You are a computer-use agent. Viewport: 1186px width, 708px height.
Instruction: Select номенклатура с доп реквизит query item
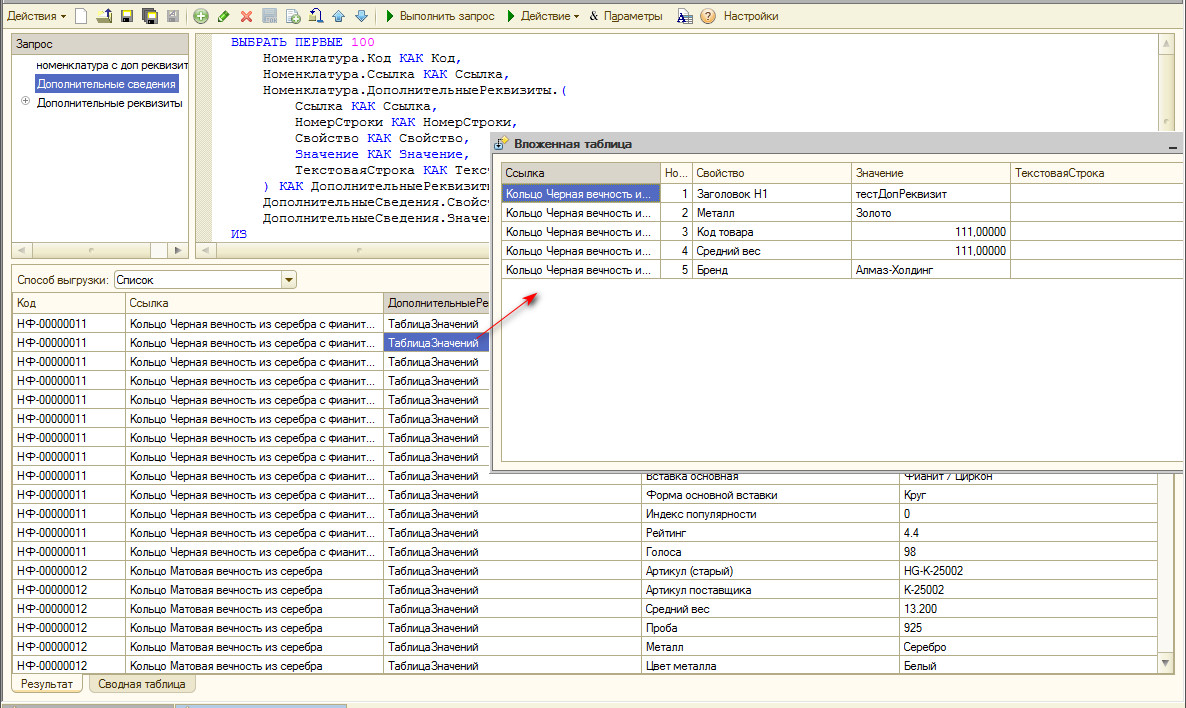tap(111, 65)
